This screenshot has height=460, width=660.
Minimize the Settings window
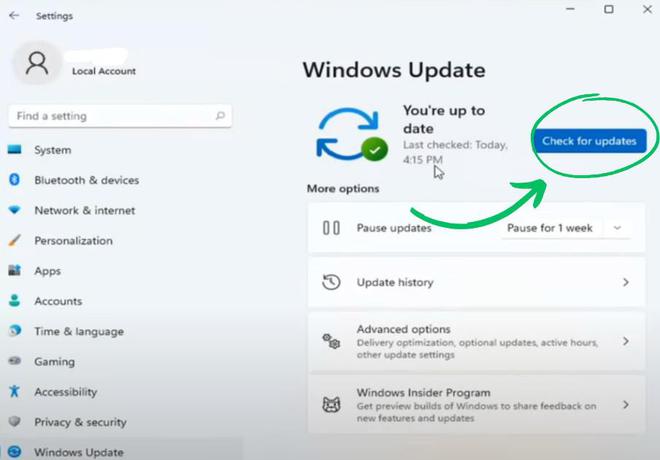[x=570, y=9]
